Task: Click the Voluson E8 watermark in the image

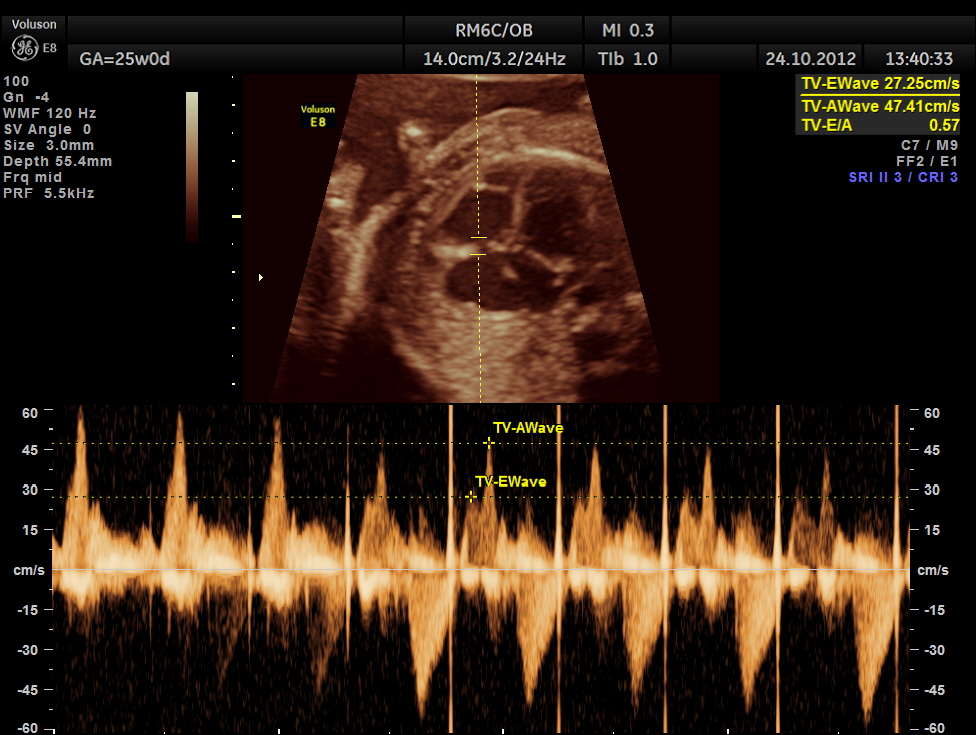Action: [x=317, y=116]
